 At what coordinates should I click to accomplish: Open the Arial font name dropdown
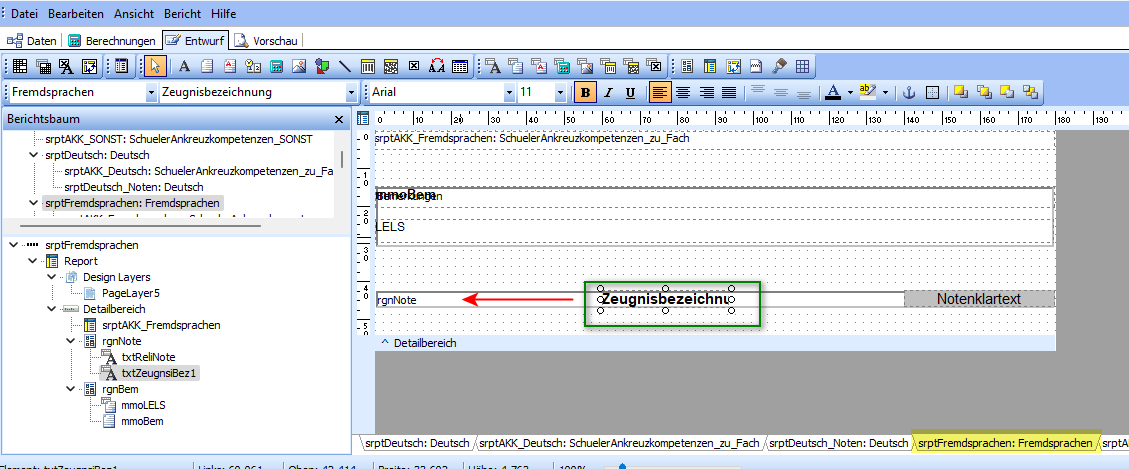click(x=510, y=92)
